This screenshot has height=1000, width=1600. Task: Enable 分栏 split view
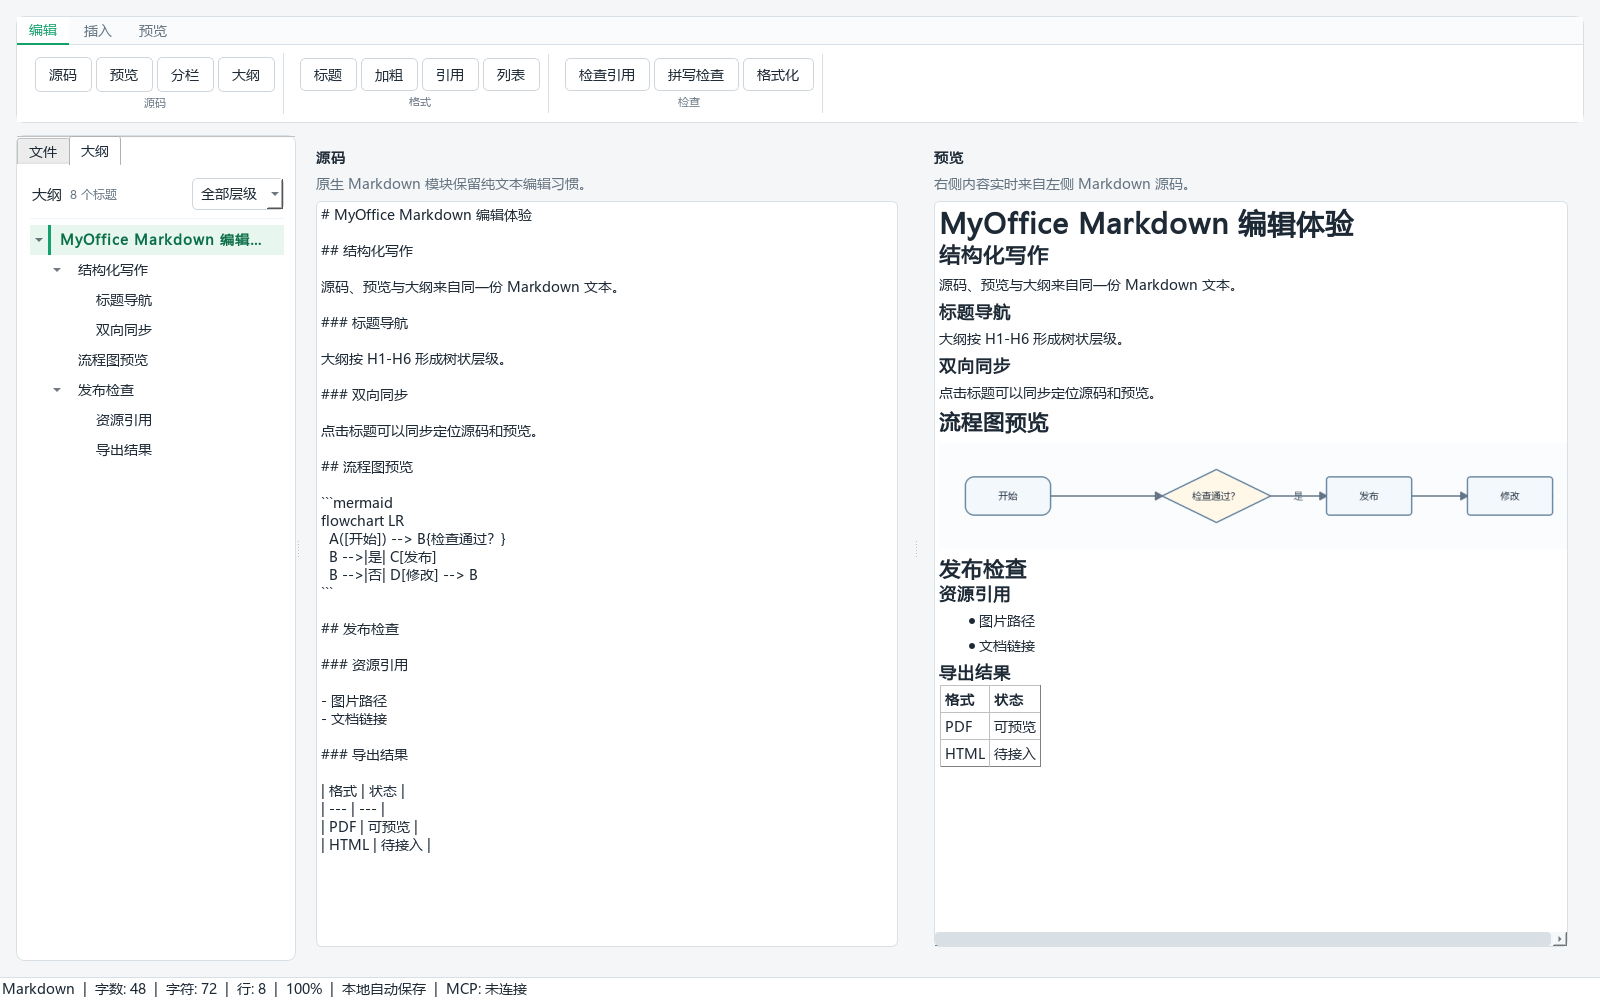[x=185, y=75]
